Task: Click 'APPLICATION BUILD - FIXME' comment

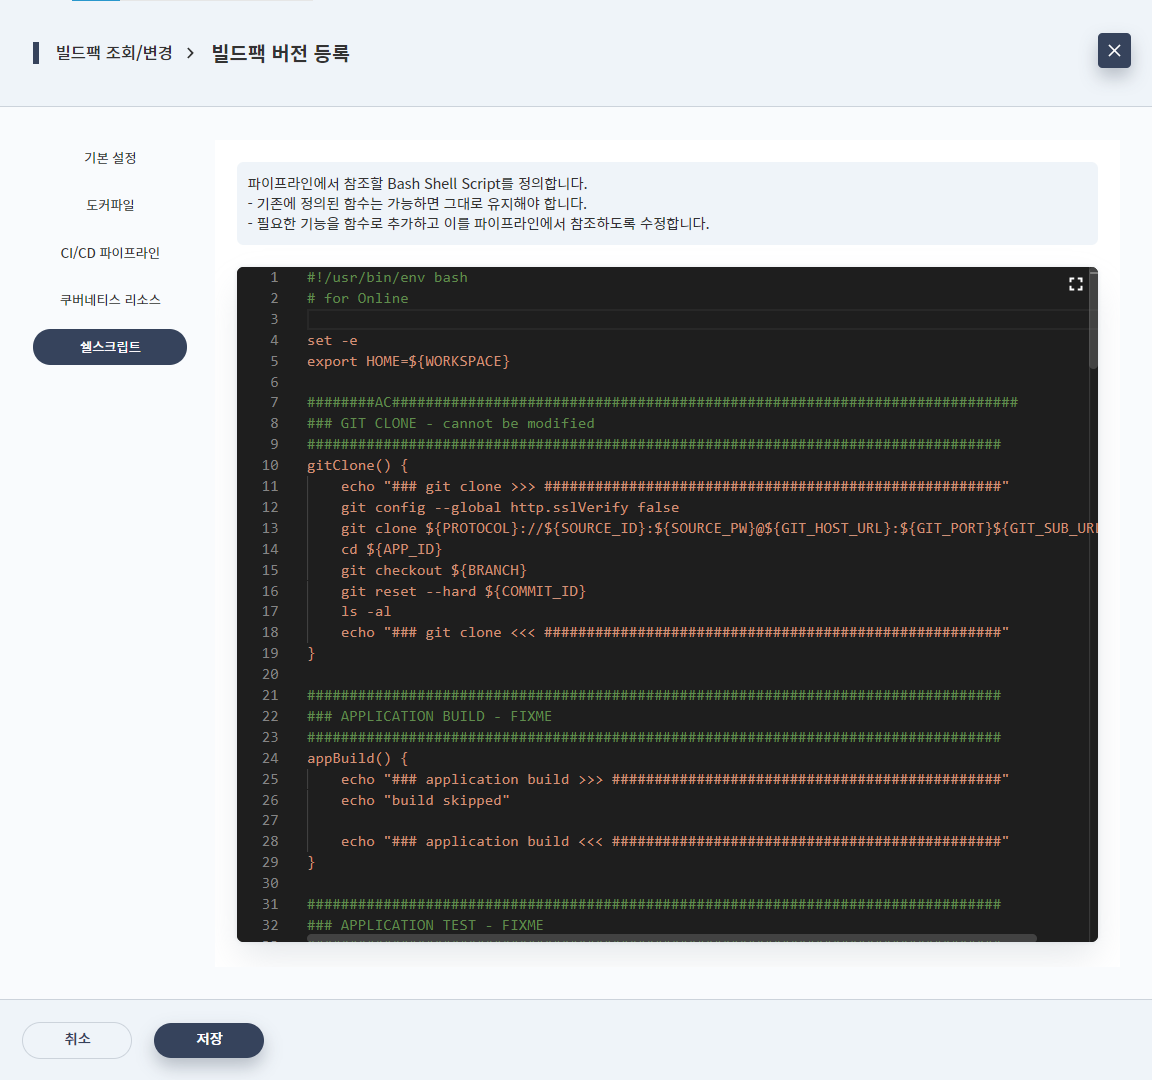Action: (x=430, y=716)
